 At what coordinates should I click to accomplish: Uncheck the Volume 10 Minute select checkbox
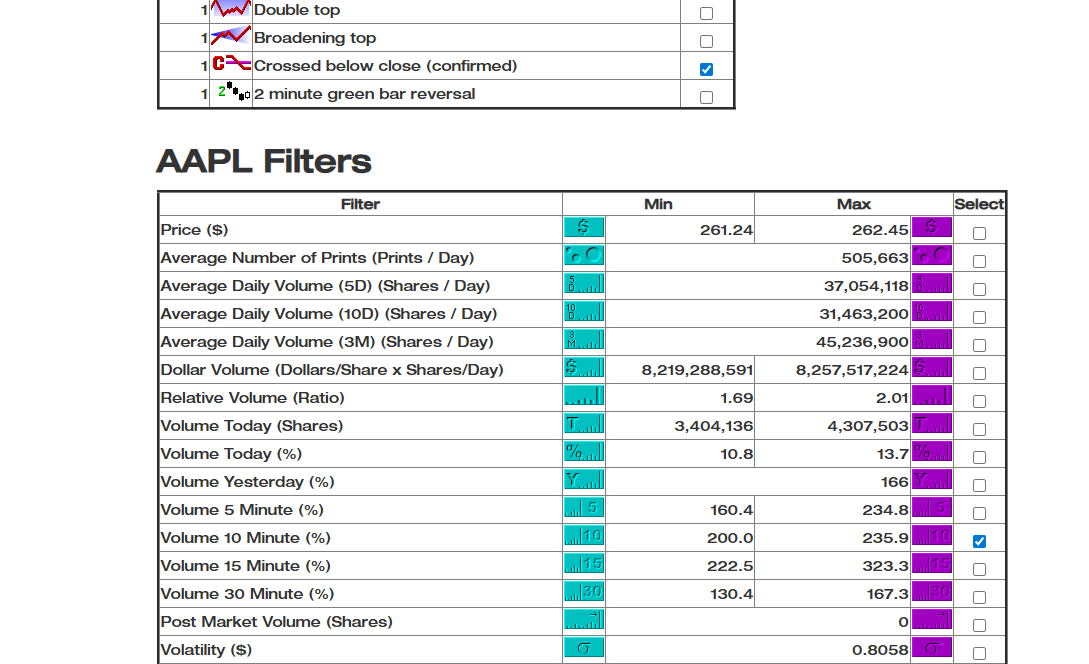click(x=979, y=538)
